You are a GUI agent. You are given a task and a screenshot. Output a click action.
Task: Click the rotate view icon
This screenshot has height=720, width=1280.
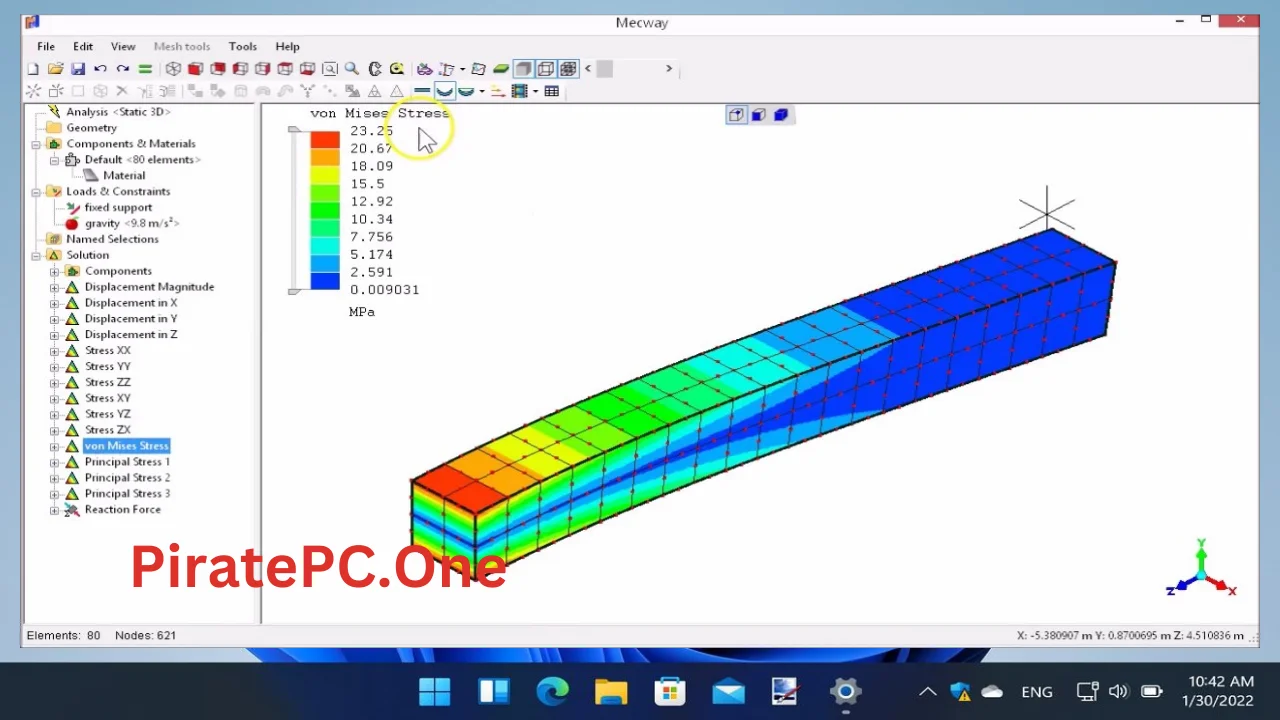[375, 69]
